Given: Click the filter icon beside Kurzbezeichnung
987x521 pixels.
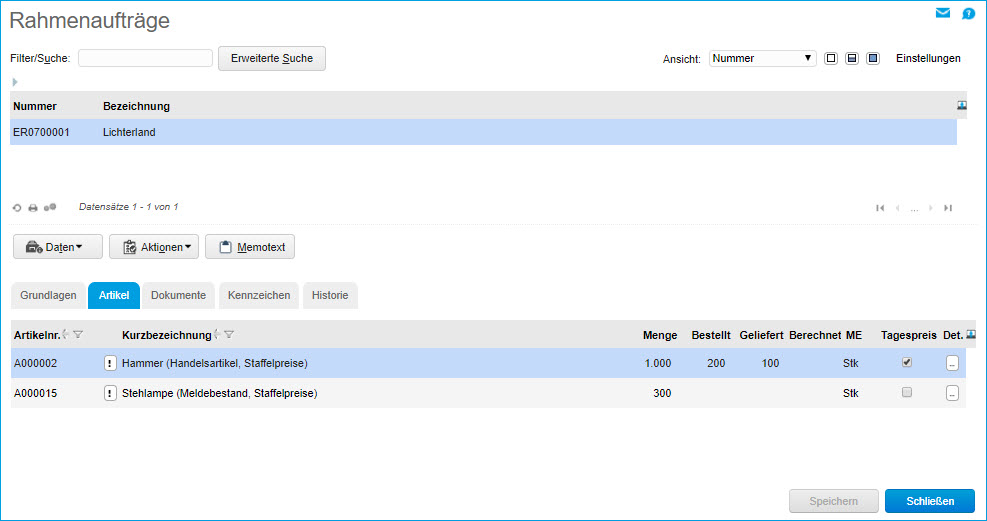Looking at the screenshot, I should pos(229,335).
